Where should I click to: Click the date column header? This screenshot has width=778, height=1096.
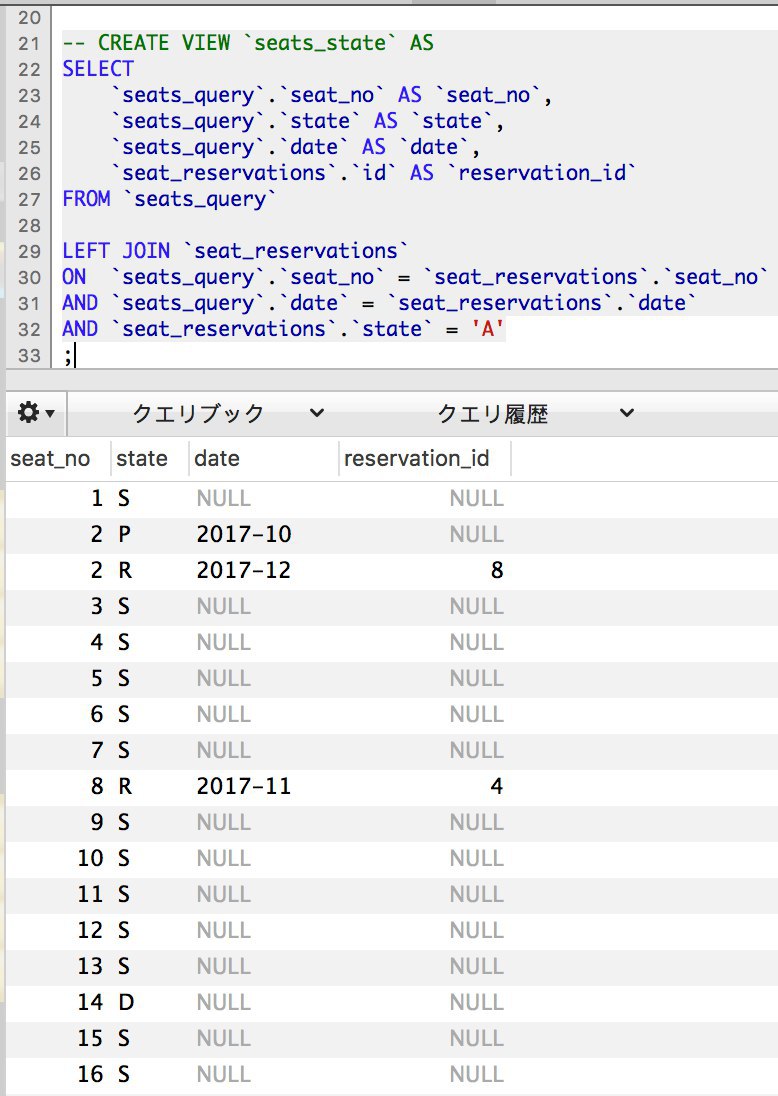pos(217,459)
